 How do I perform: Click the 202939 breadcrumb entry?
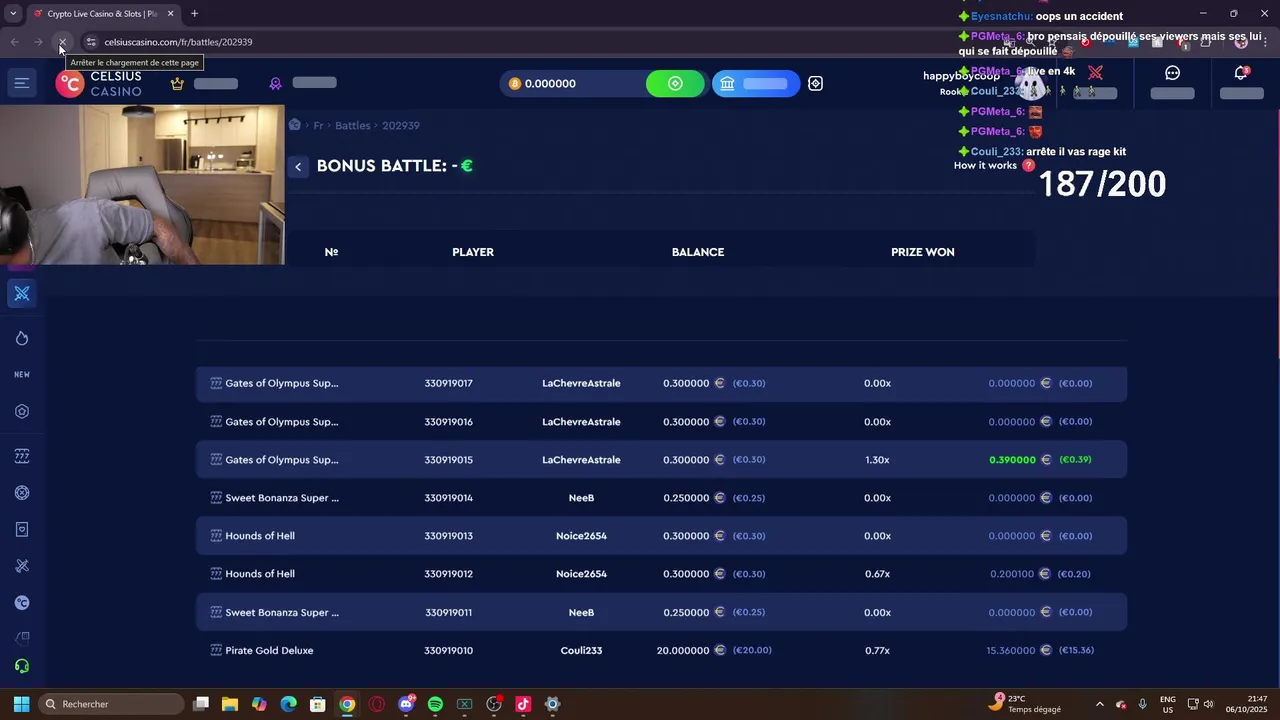(x=401, y=126)
